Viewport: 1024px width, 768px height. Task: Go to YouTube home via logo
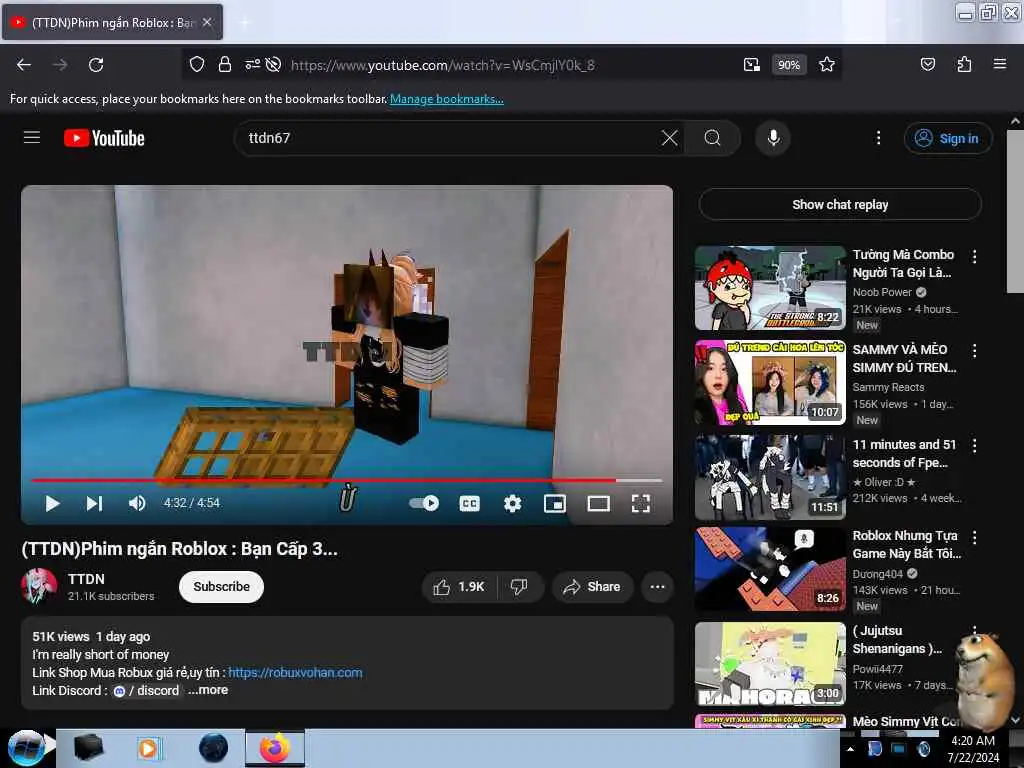click(104, 138)
